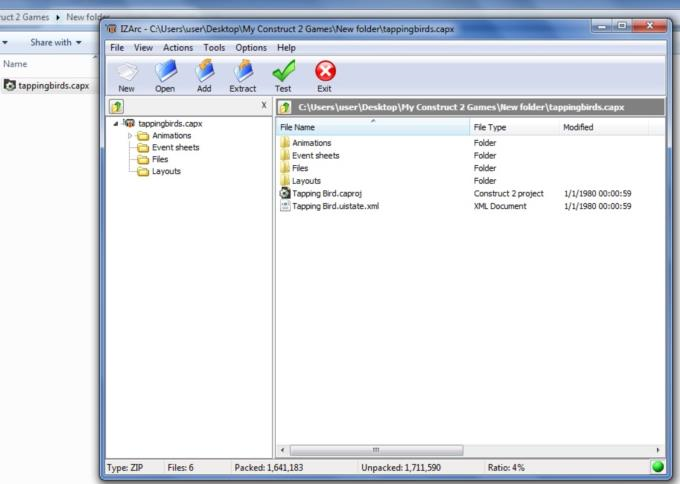Screen dimensions: 680x484
Task: Click the Tapping Bird.caproj file icon
Action: 285,193
